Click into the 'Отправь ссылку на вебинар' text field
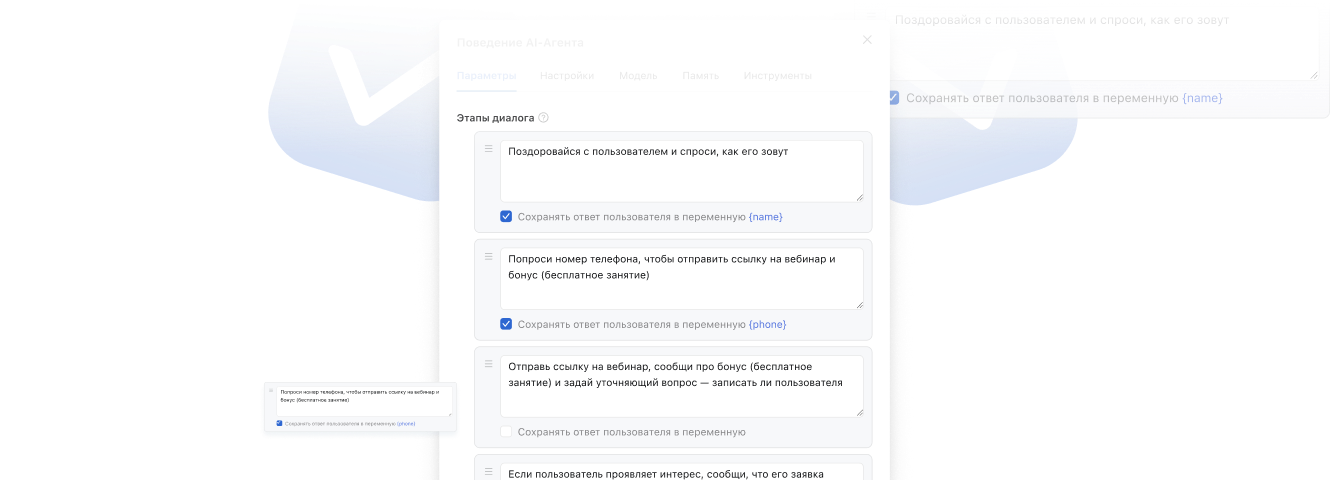 [x=680, y=385]
